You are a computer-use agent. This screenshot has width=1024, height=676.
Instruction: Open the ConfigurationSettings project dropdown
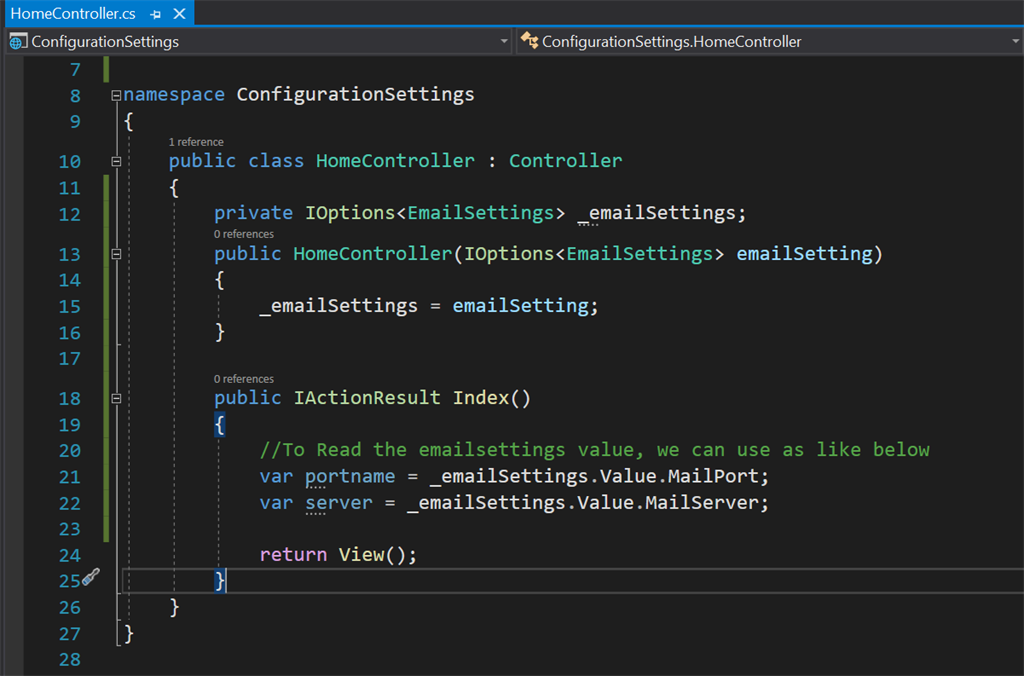click(504, 42)
